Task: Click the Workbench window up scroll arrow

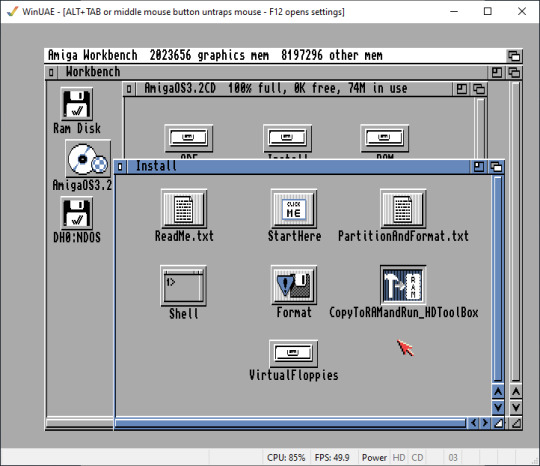Action: pyautogui.click(x=516, y=392)
